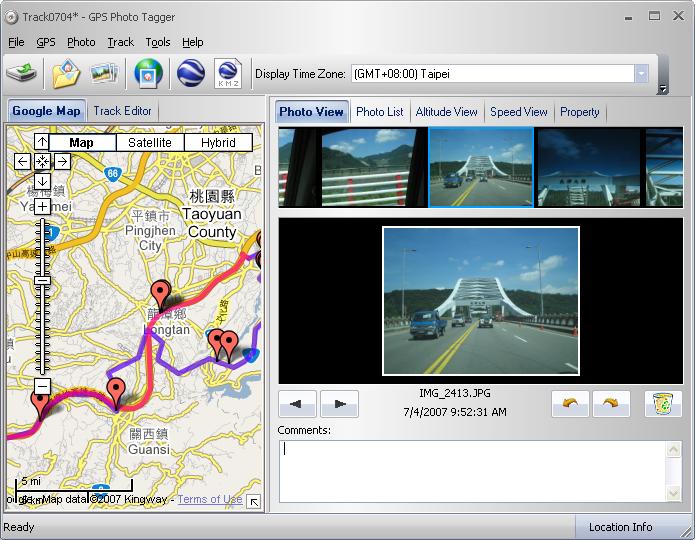Open the Display Time Zone dropdown arrow
Viewport: 695px width, 540px height.
(x=641, y=74)
